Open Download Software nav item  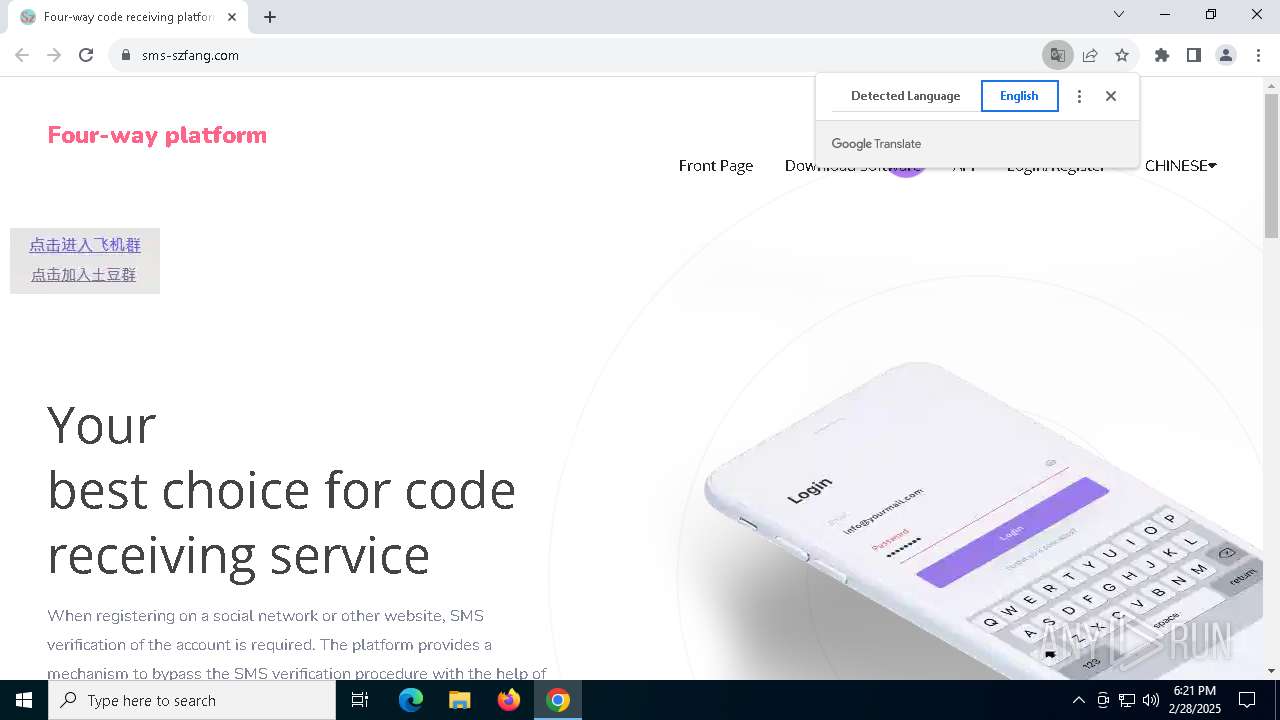click(x=853, y=166)
